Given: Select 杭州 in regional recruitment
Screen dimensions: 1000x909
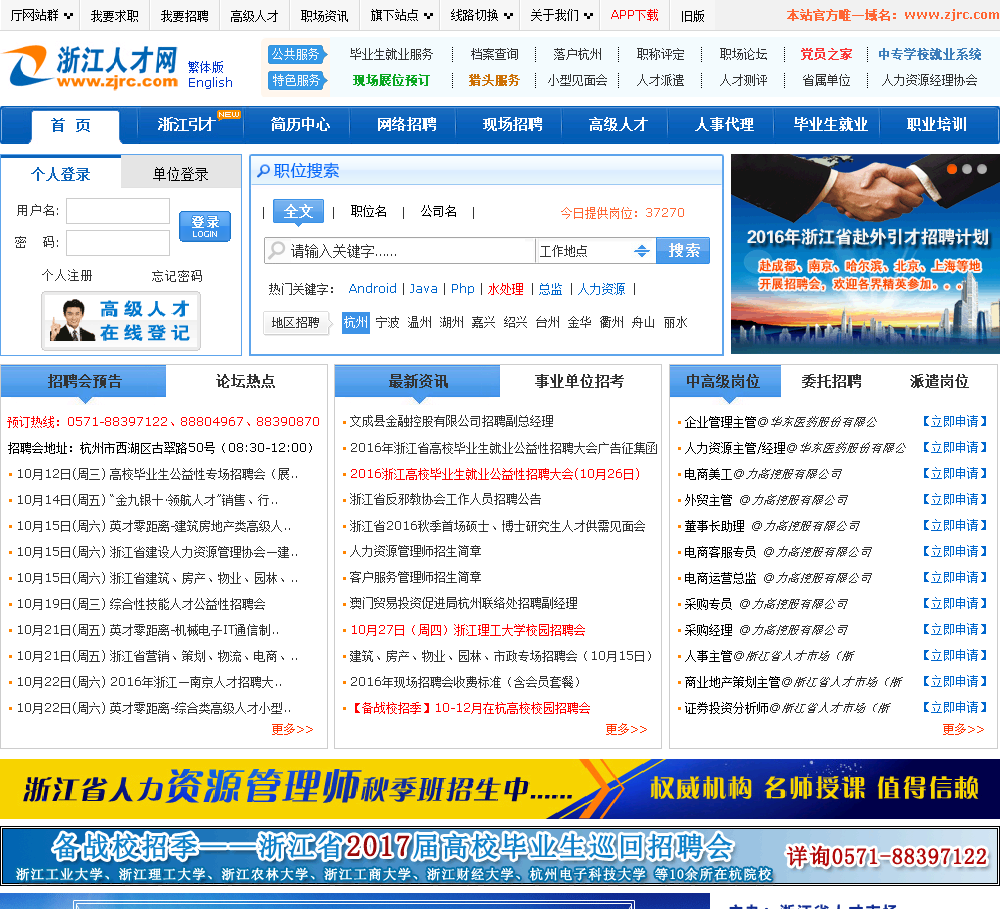Looking at the screenshot, I should coord(356,322).
